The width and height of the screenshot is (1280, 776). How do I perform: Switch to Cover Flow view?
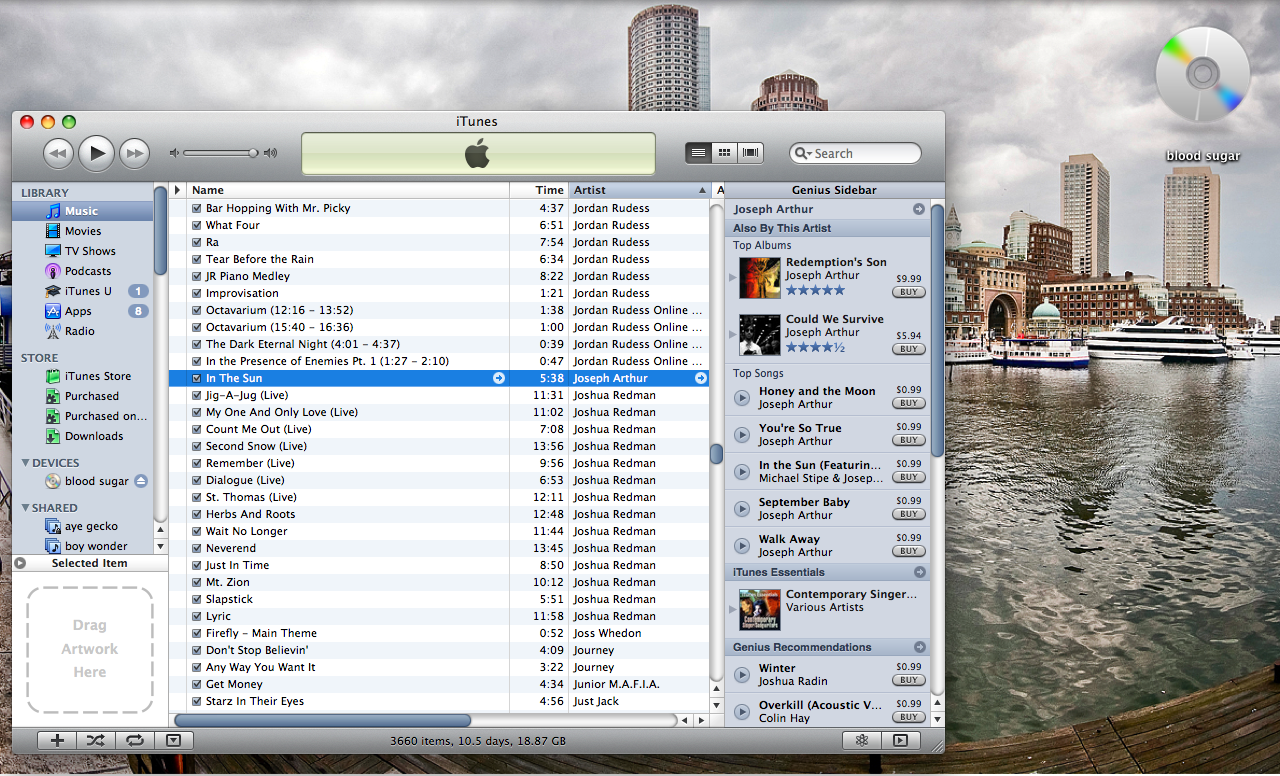pos(751,152)
